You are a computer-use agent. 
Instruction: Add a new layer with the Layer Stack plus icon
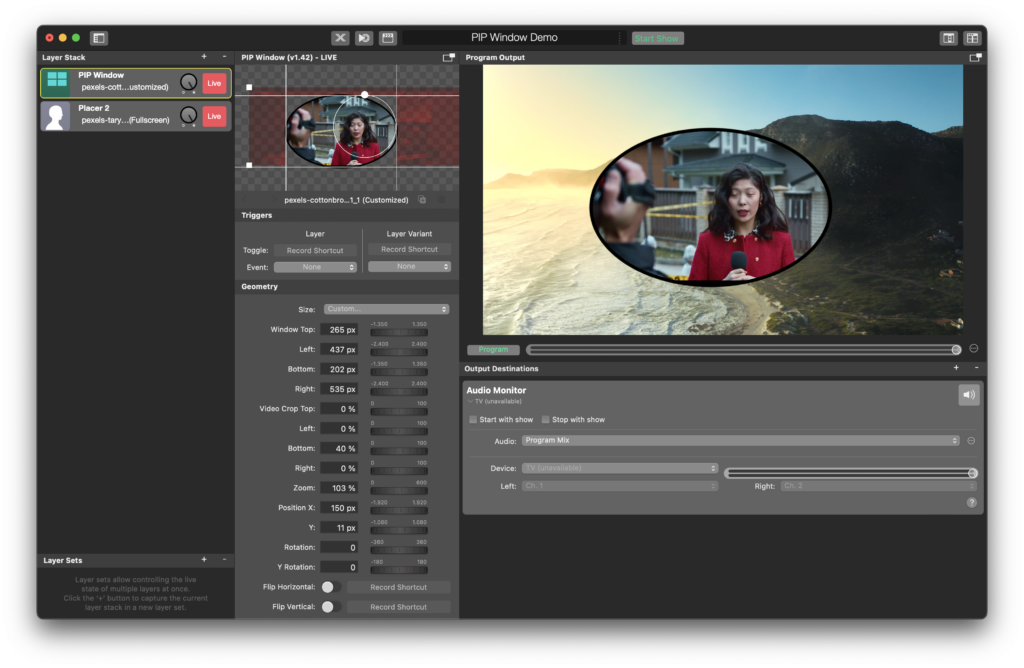coord(205,57)
